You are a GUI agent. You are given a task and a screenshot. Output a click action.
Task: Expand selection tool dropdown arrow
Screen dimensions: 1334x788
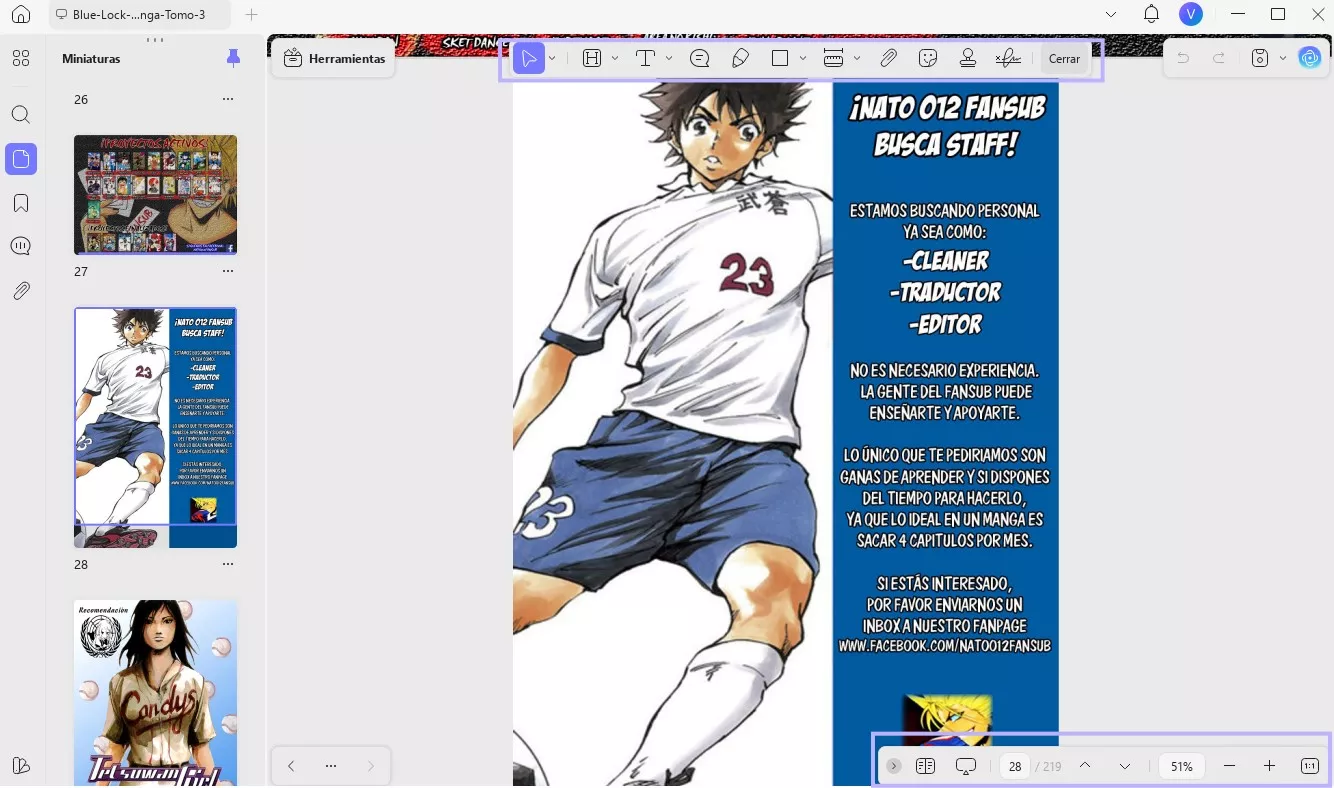[552, 59]
